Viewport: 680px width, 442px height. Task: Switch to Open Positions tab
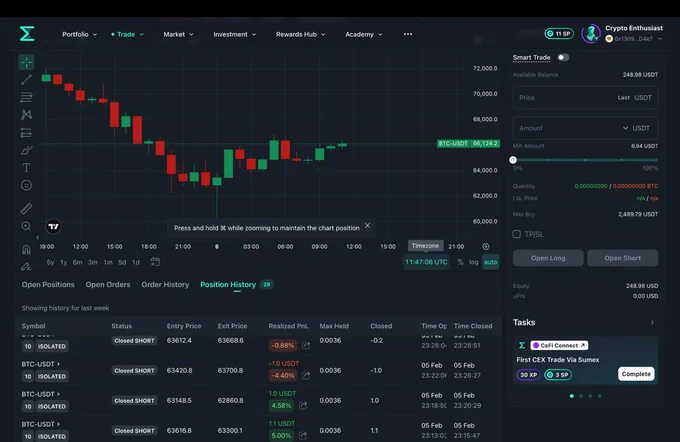pos(48,285)
